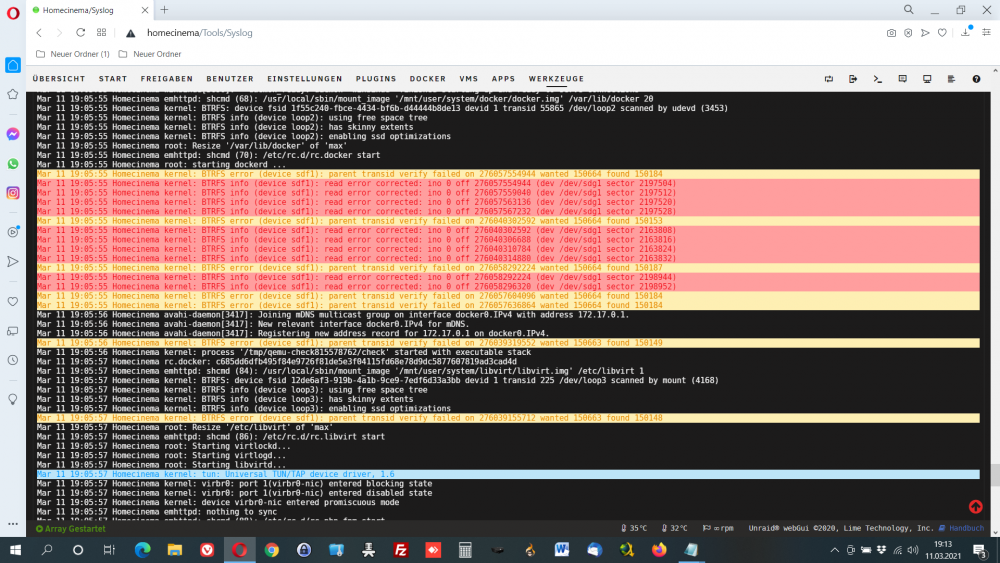Open the VMS page
Viewport: 1000px width, 563px height.
468,79
